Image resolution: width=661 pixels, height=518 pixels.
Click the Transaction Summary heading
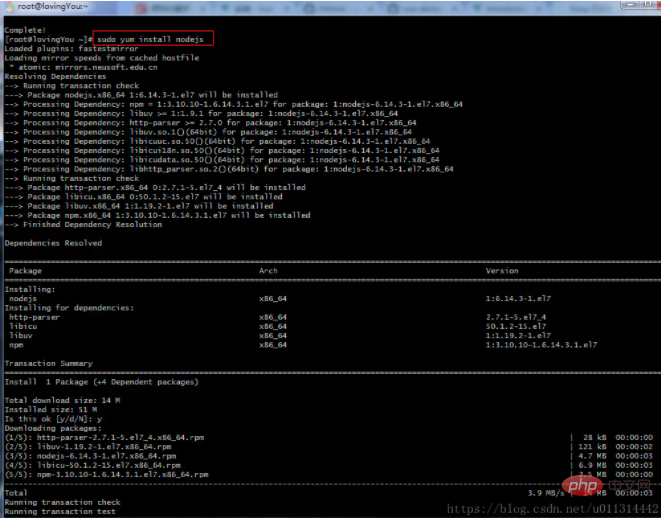[x=48, y=363]
